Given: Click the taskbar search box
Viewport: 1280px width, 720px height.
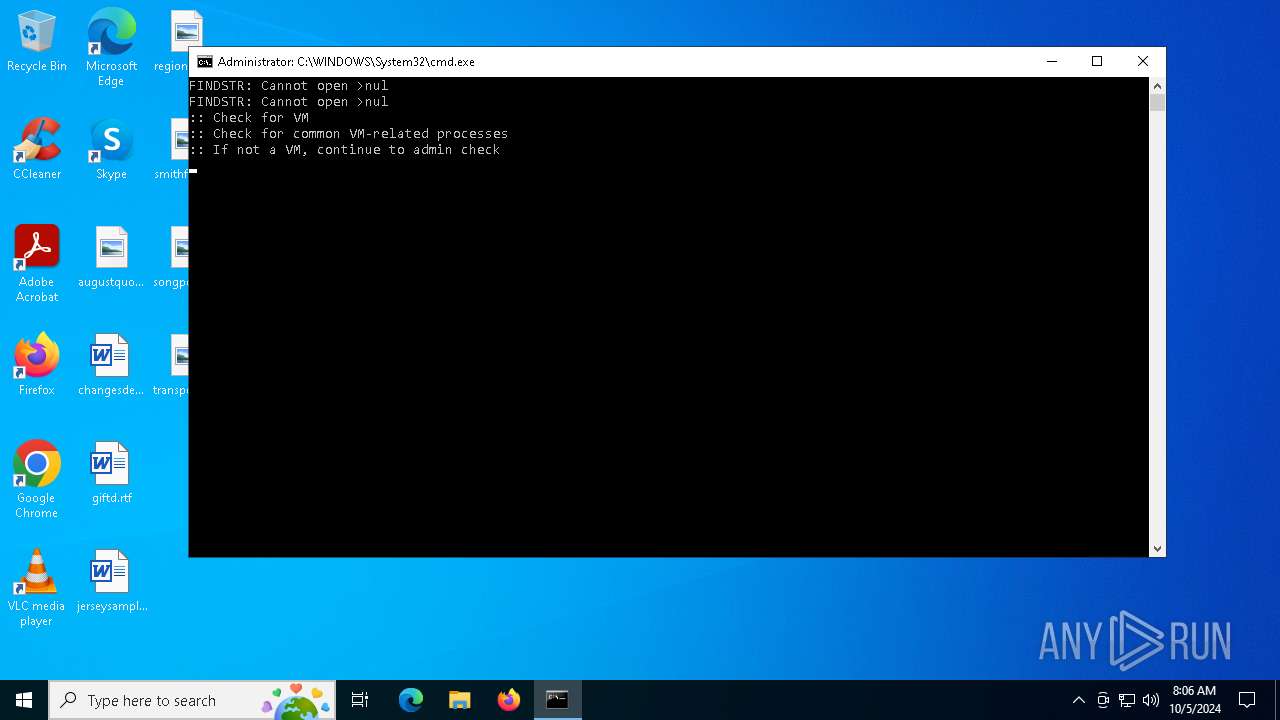Looking at the screenshot, I should click(192, 700).
